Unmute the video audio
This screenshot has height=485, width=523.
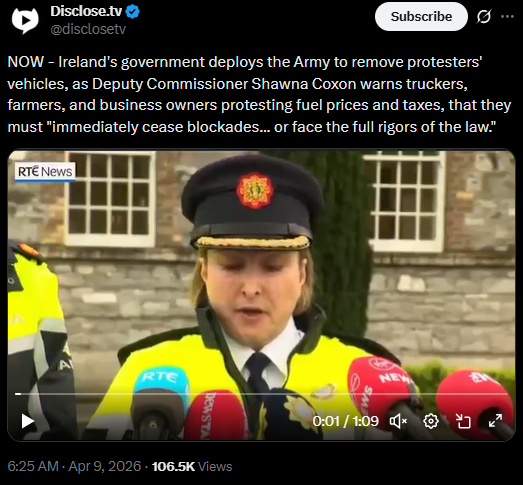click(398, 421)
